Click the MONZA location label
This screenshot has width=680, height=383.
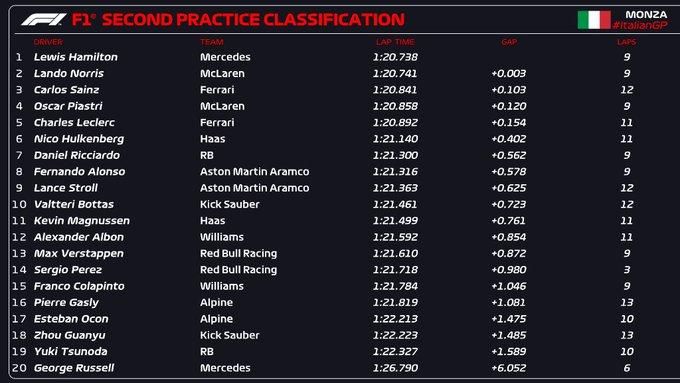click(646, 14)
